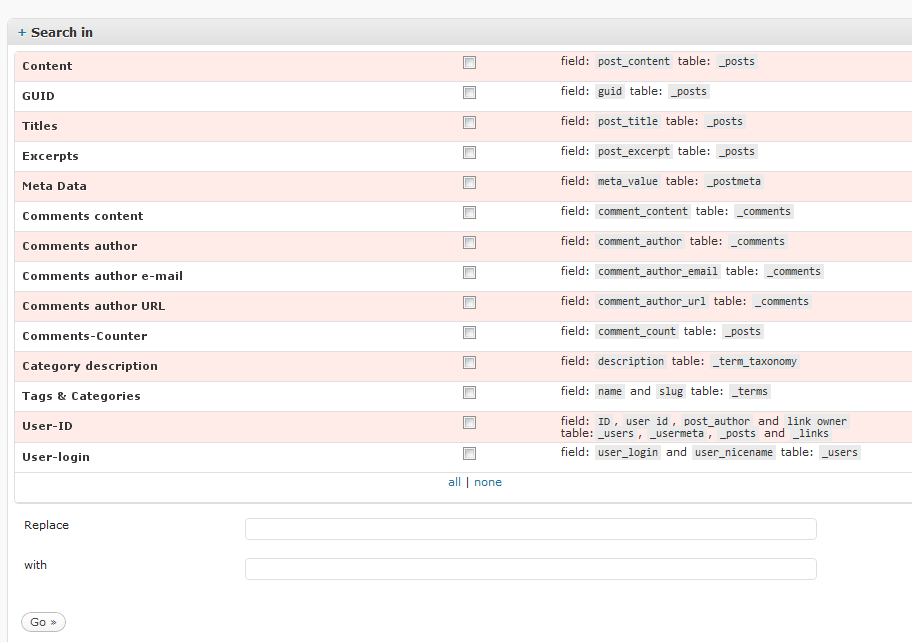Click the post_excerpt field code
This screenshot has height=642, width=912.
click(x=633, y=152)
